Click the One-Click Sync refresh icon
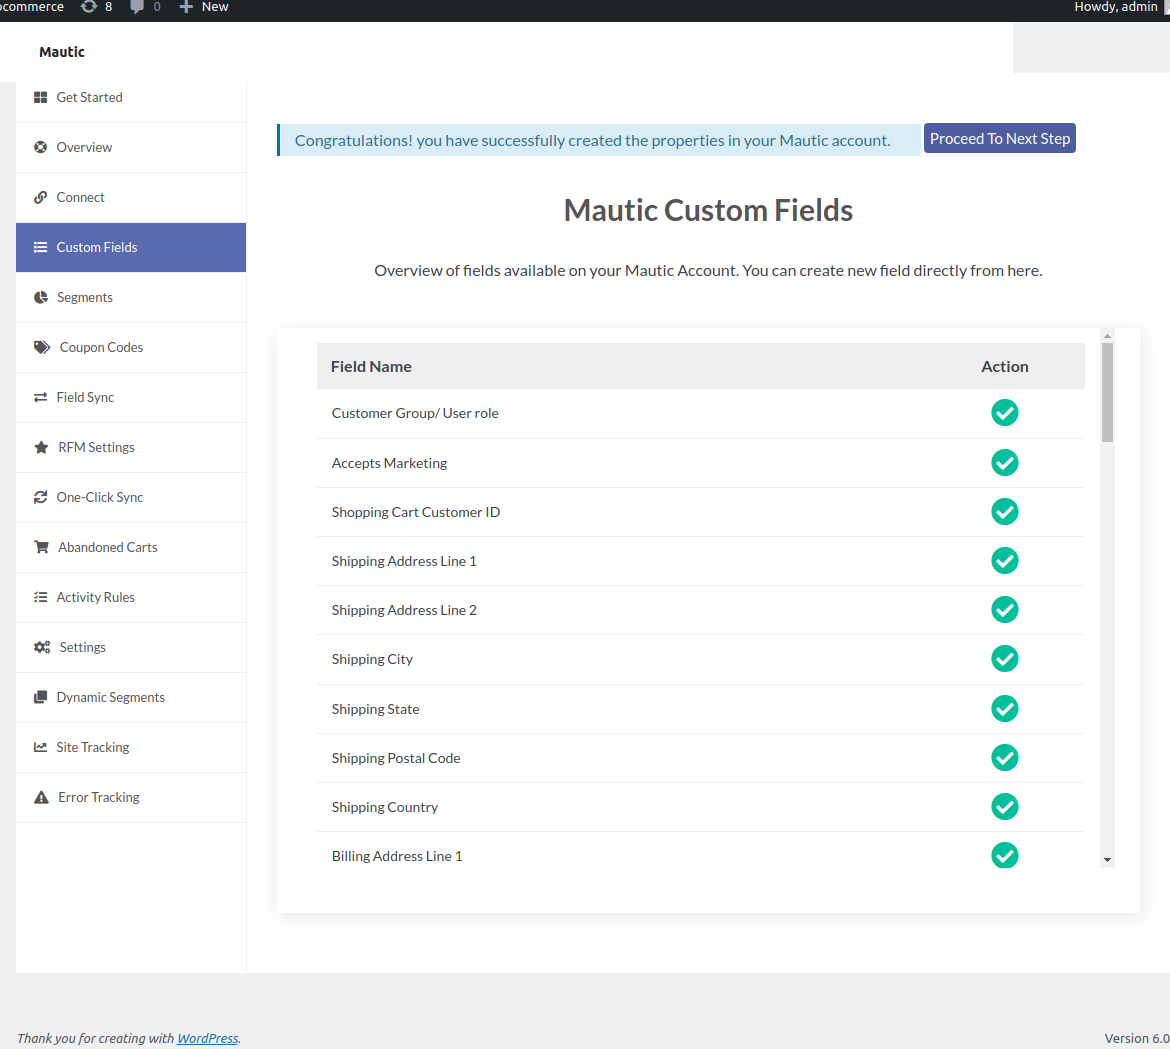 [40, 498]
